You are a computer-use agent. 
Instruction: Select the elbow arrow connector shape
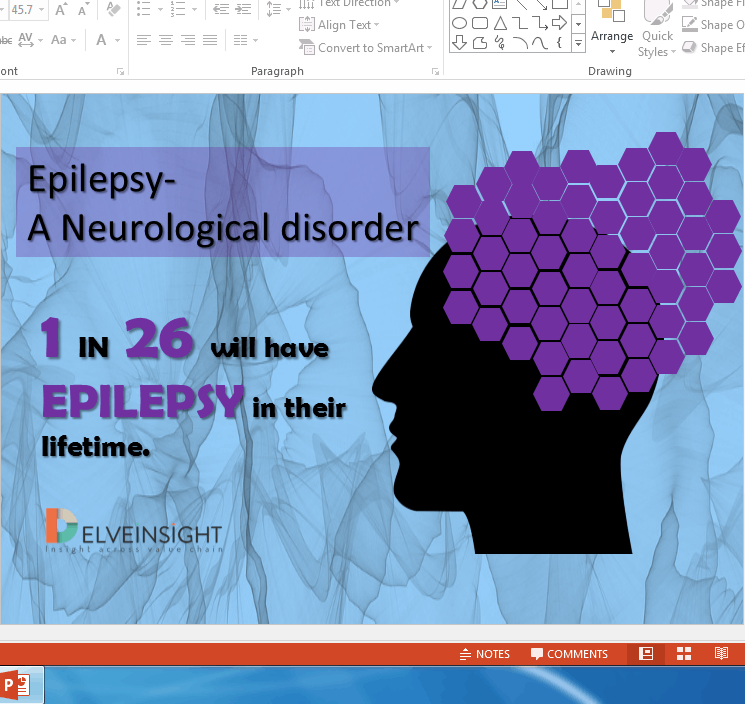(540, 23)
